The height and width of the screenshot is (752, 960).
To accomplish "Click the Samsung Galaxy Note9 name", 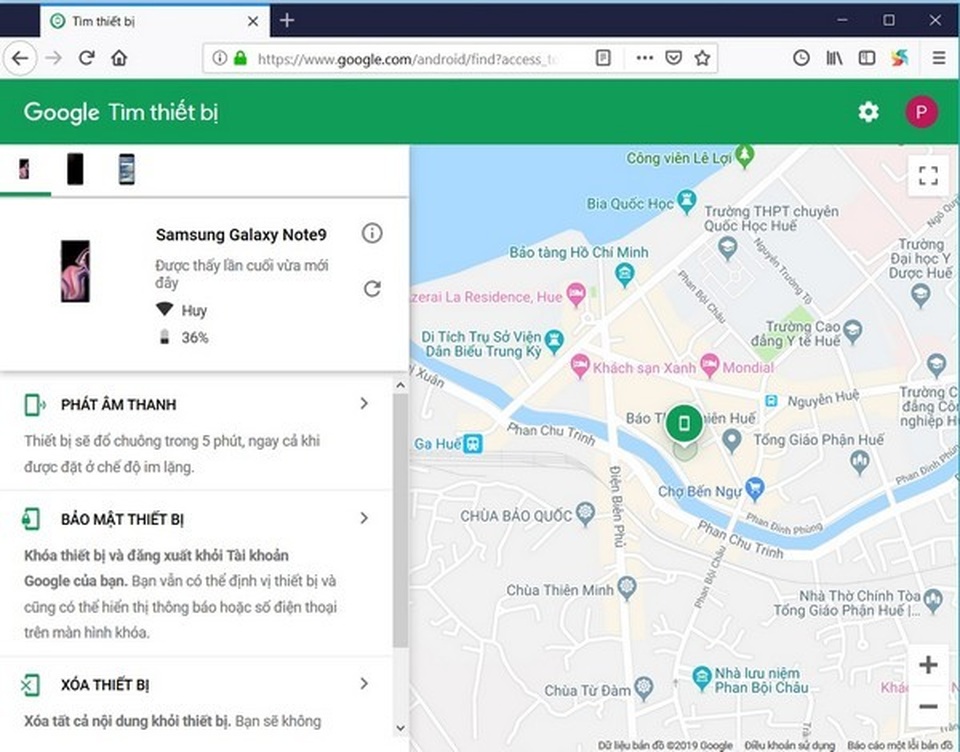I will 241,235.
